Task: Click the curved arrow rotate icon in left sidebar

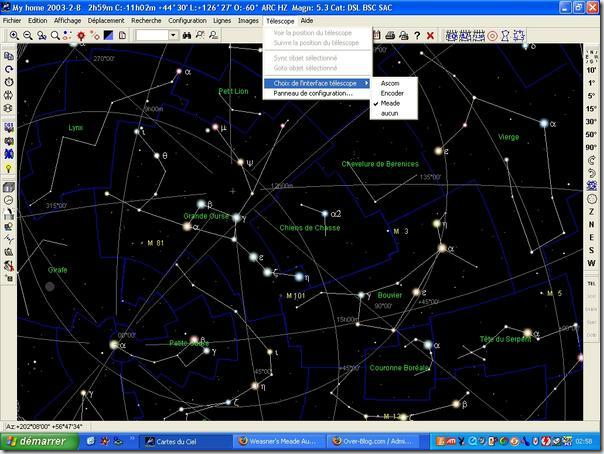Action: coord(8,69)
